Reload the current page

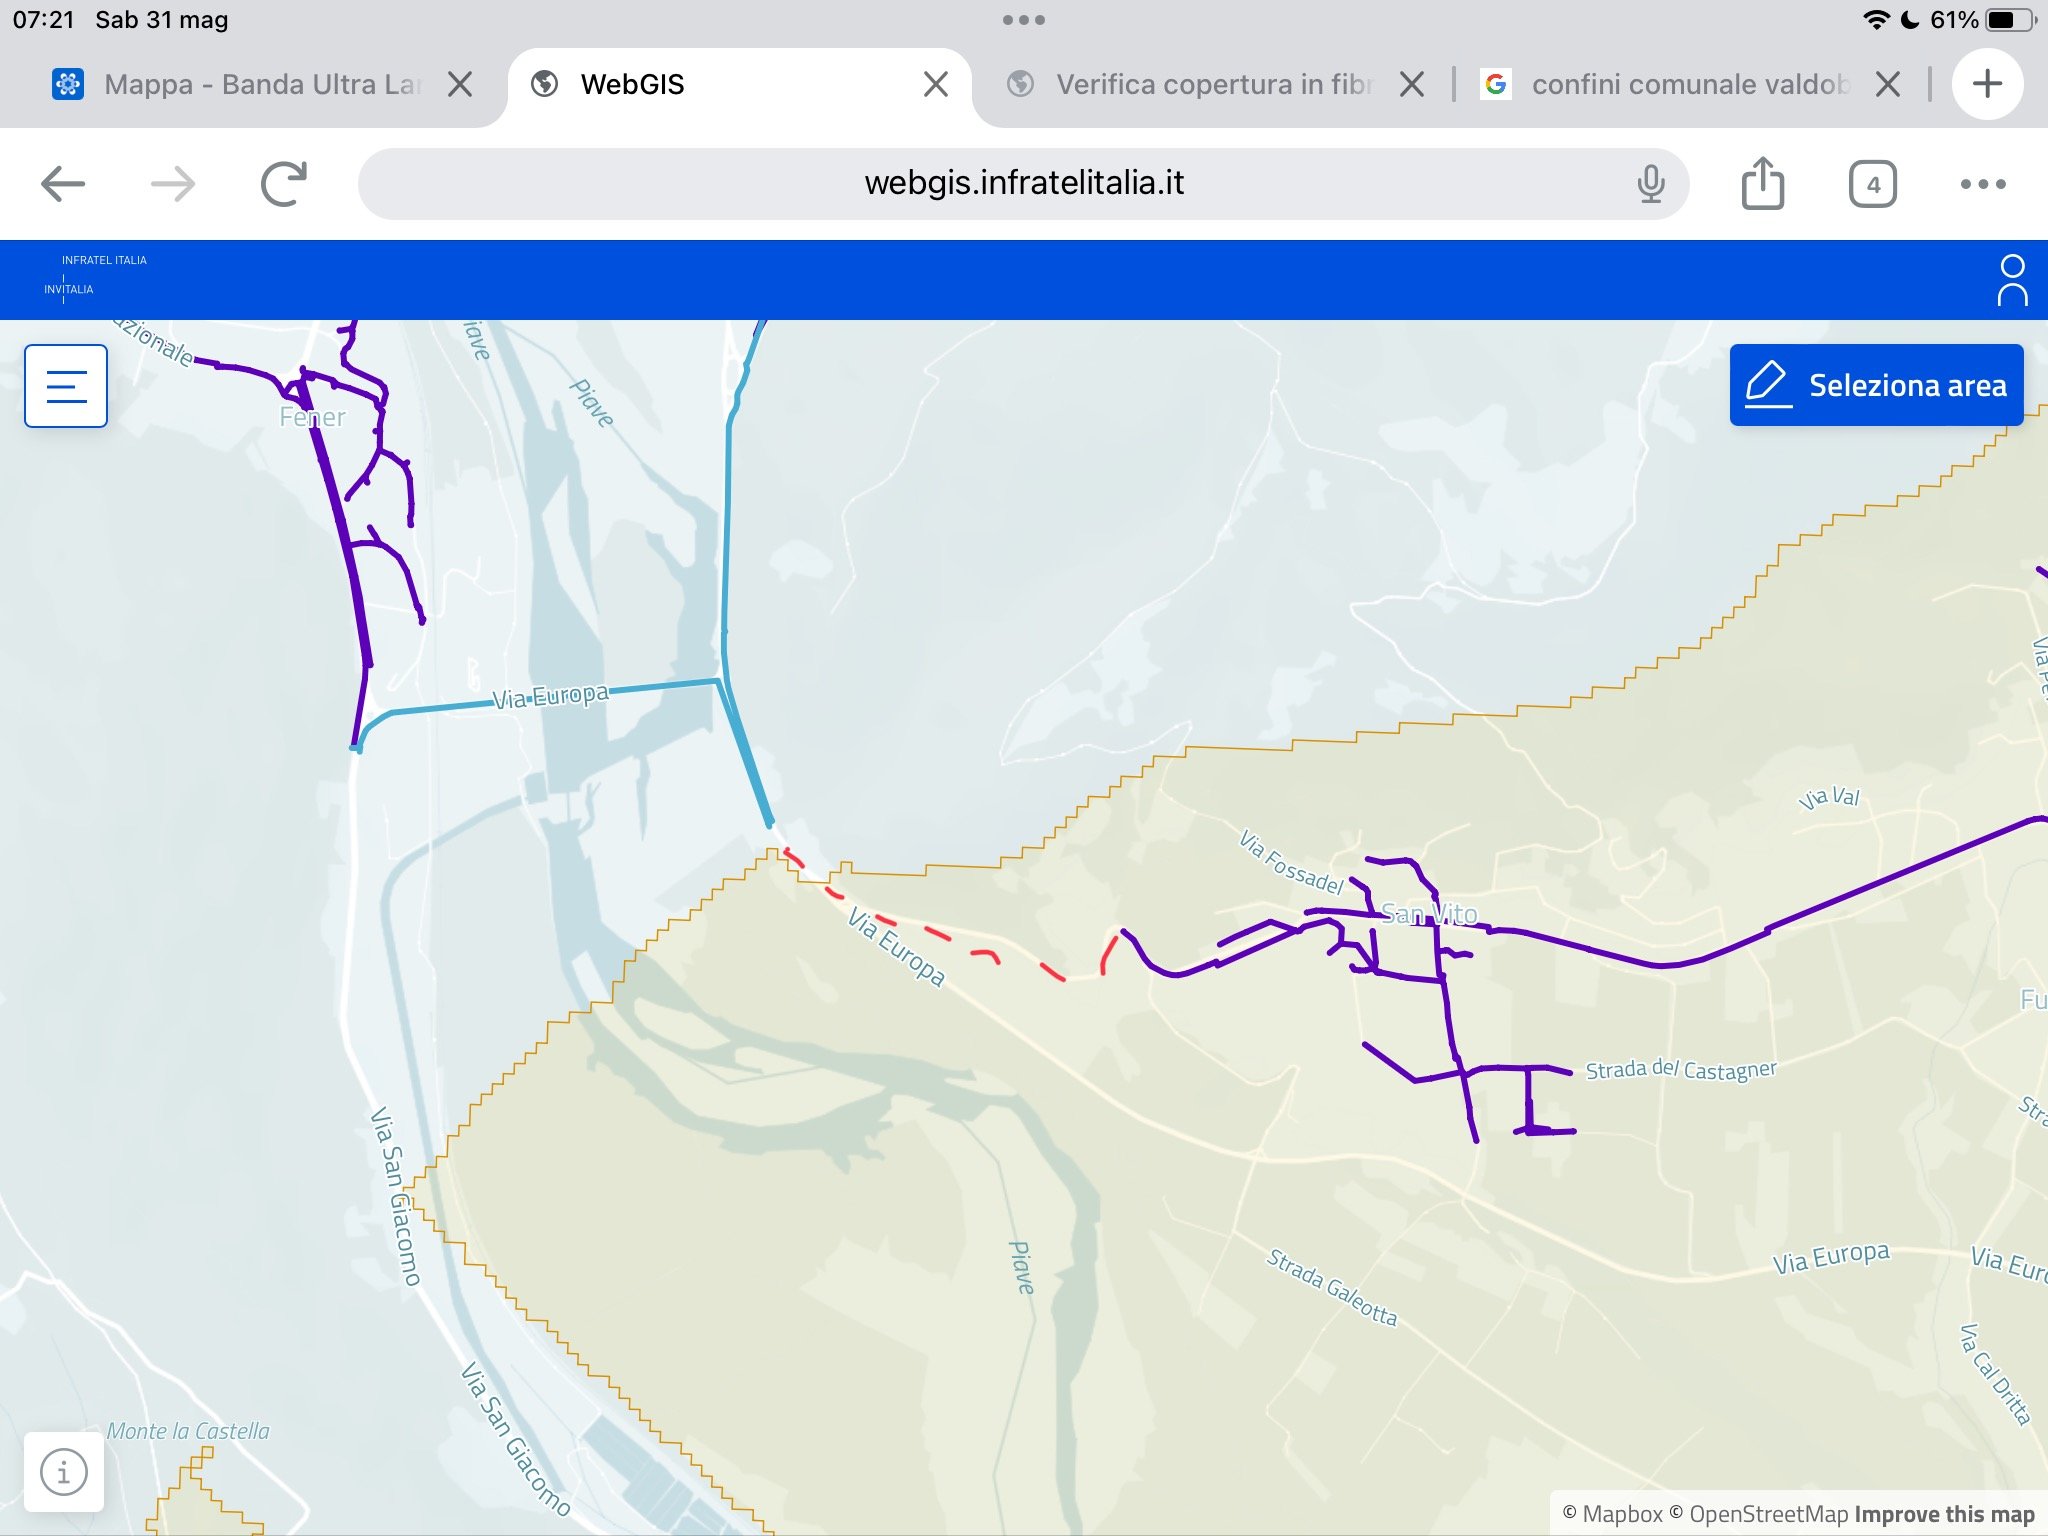[x=284, y=184]
